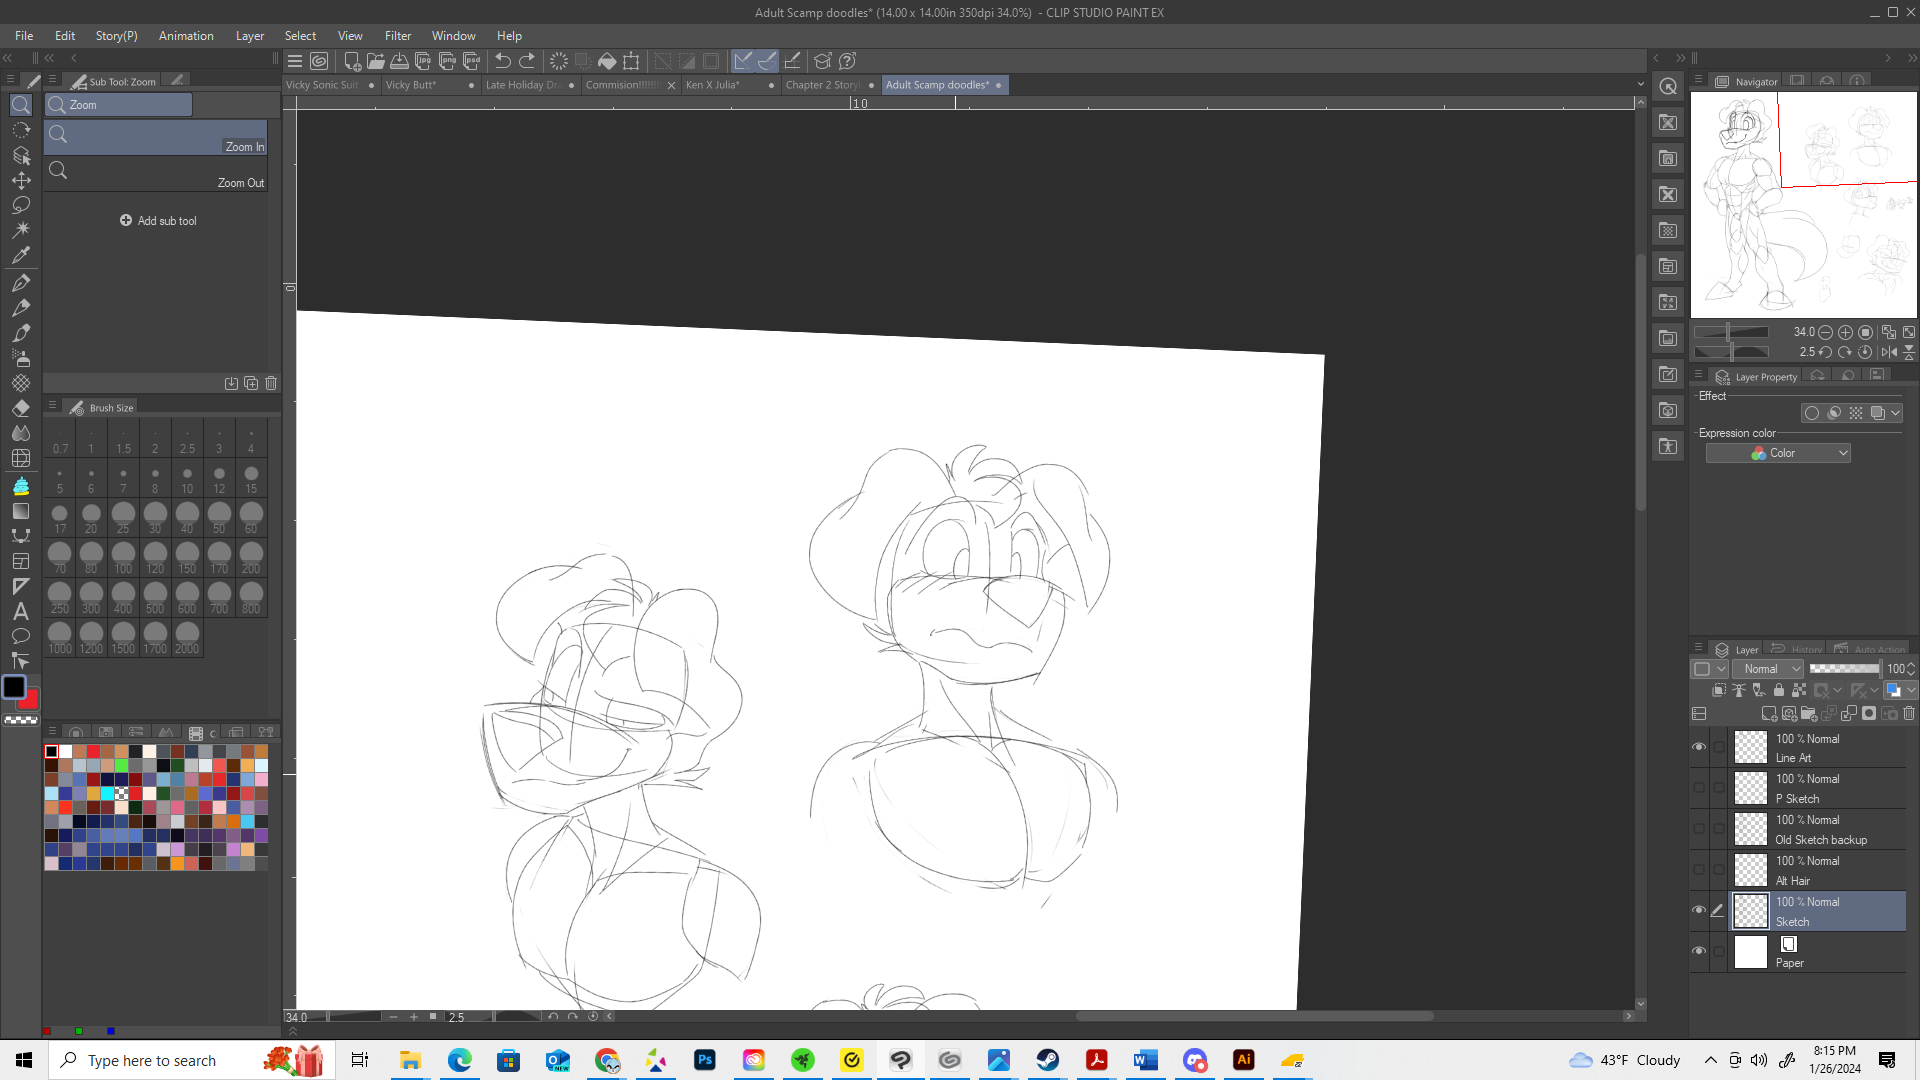Select the Zoom Out sub tool
The width and height of the screenshot is (1920, 1080).
(156, 174)
